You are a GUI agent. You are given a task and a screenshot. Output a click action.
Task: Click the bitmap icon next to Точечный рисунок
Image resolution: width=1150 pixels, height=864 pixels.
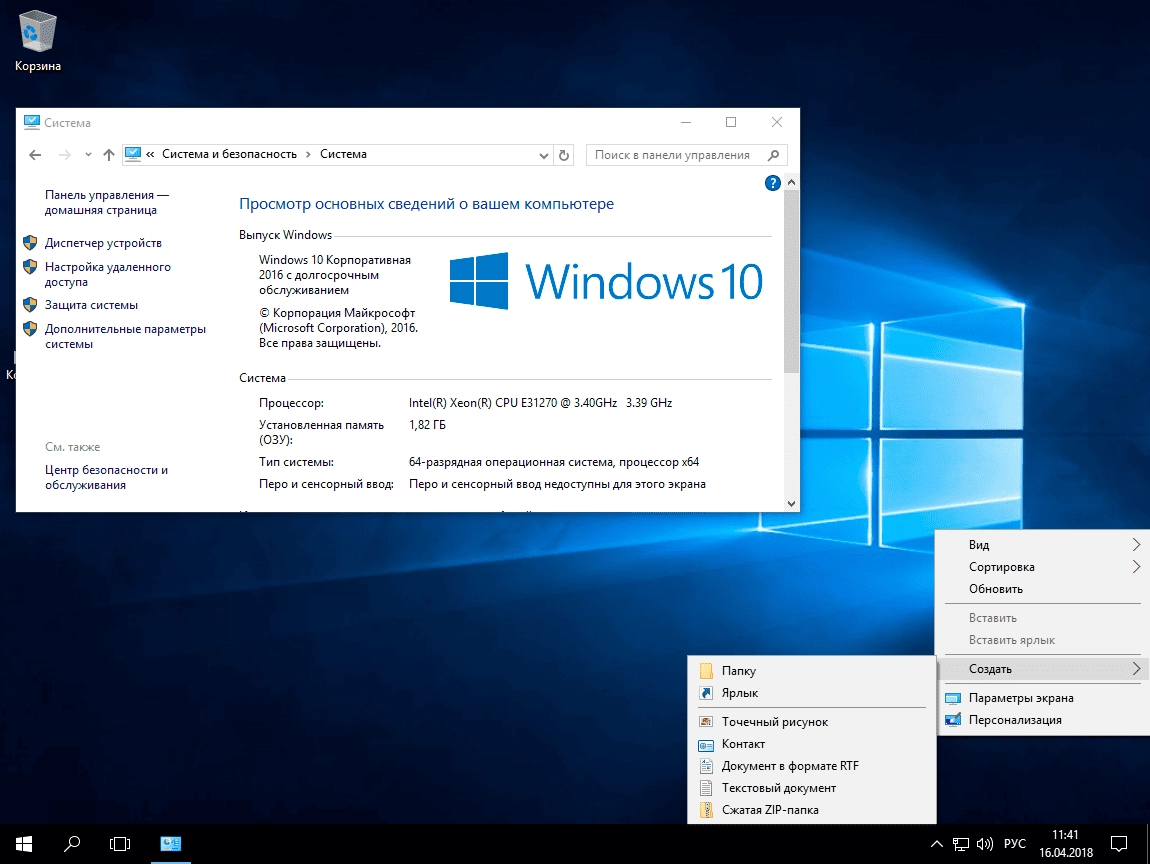706,722
